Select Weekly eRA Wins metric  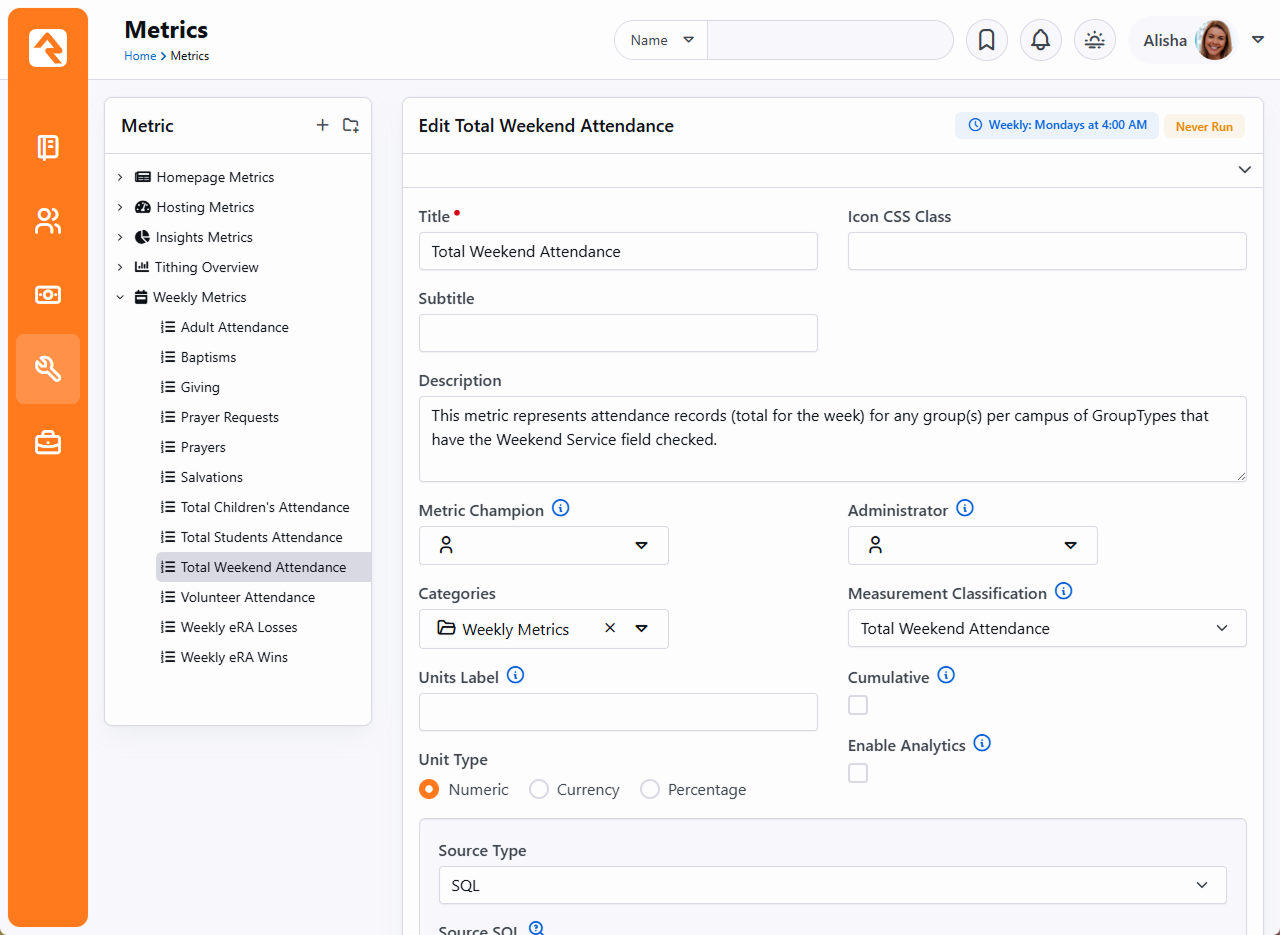[234, 657]
